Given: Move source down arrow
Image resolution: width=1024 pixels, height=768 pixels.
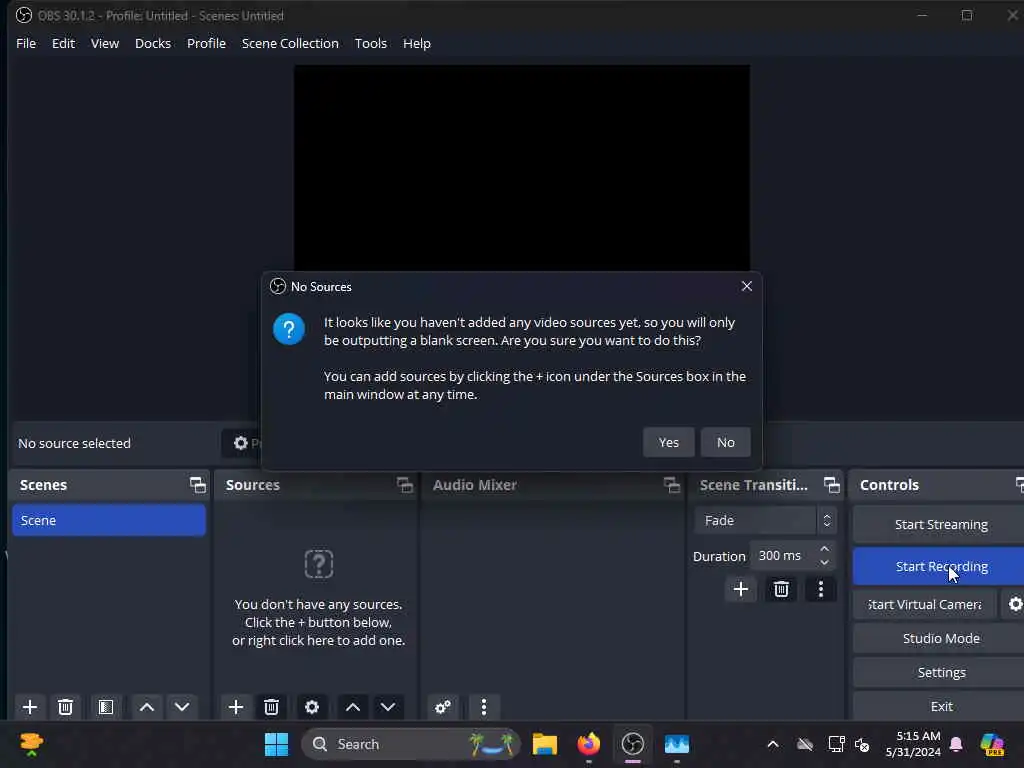Looking at the screenshot, I should pyautogui.click(x=388, y=707).
